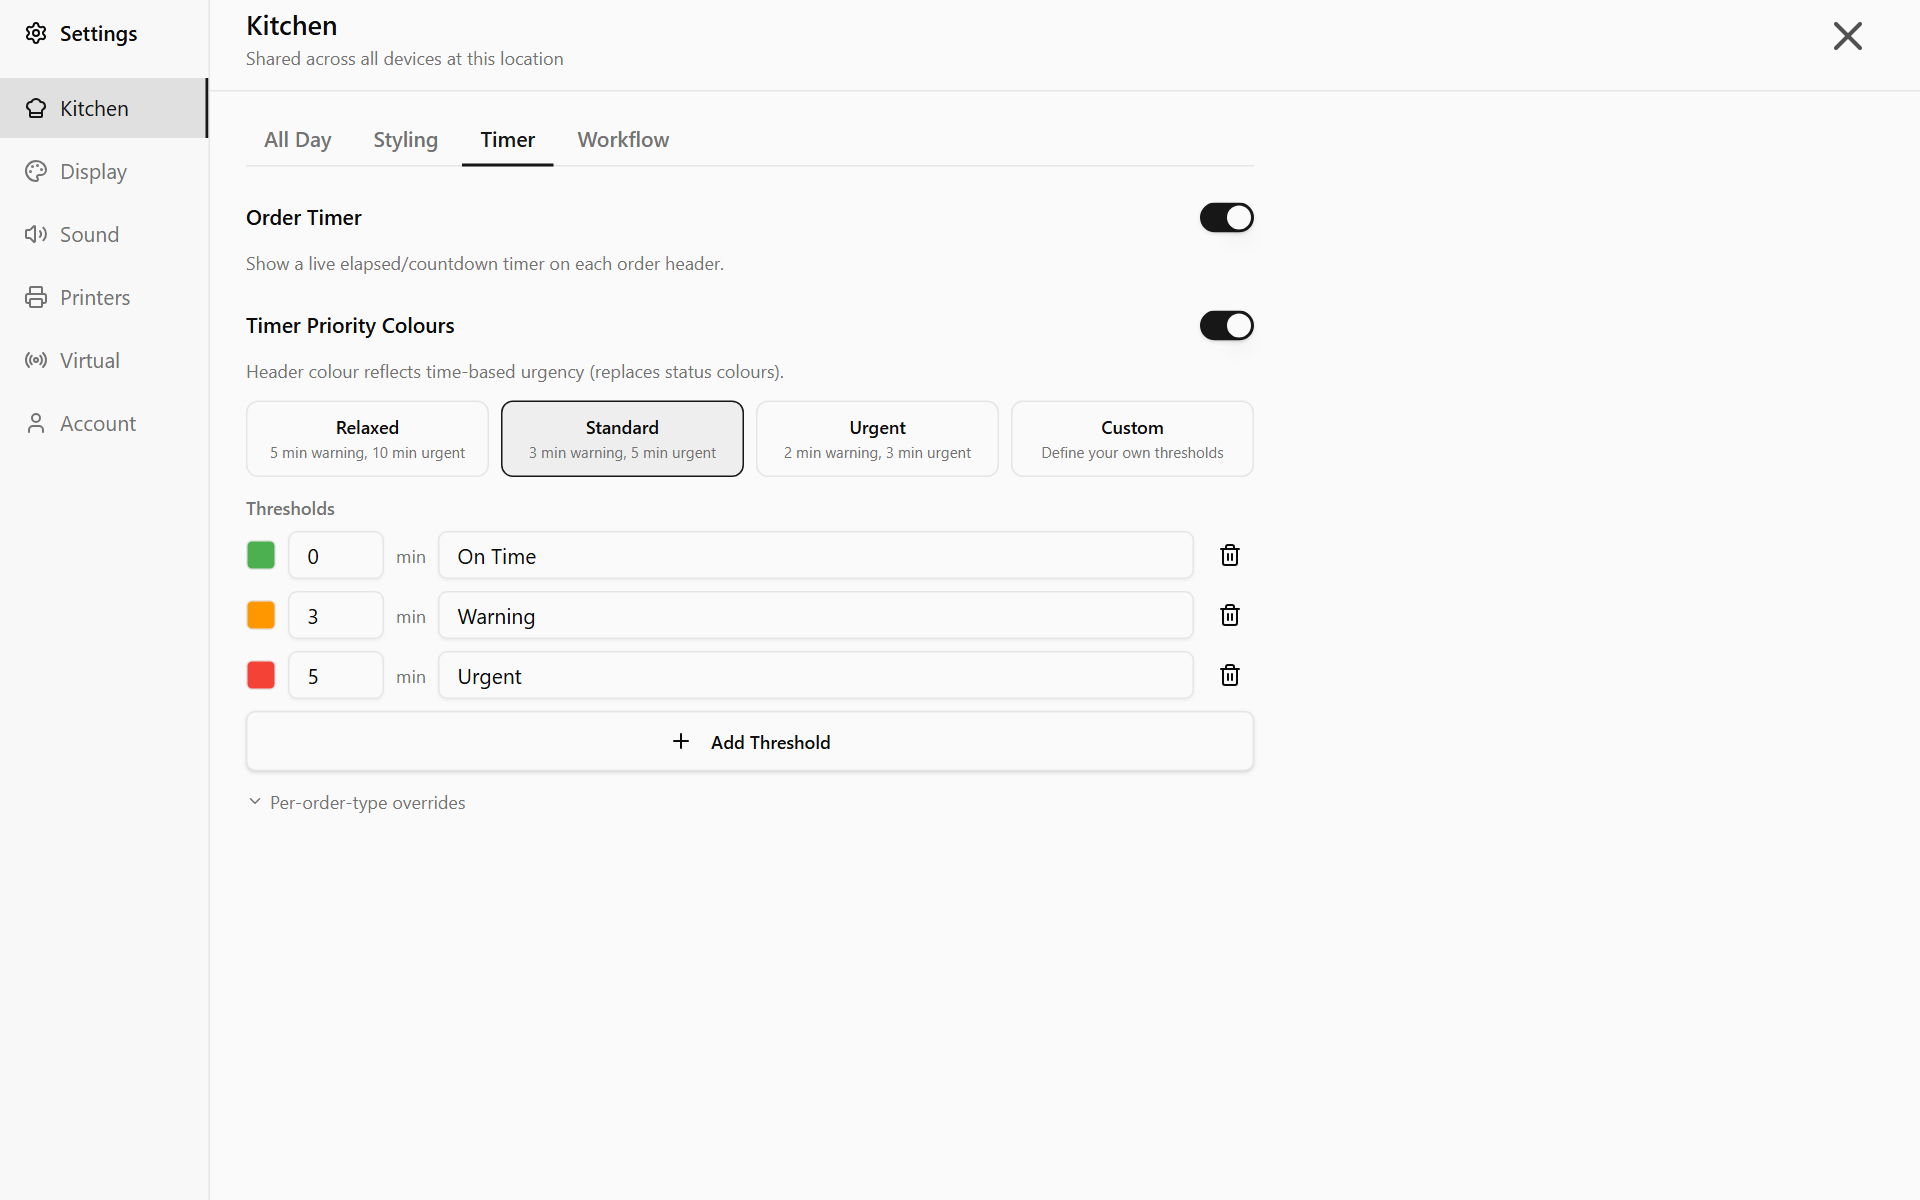Click the Urgent minutes field showing 5
This screenshot has height=1200, width=1920.
coord(336,676)
